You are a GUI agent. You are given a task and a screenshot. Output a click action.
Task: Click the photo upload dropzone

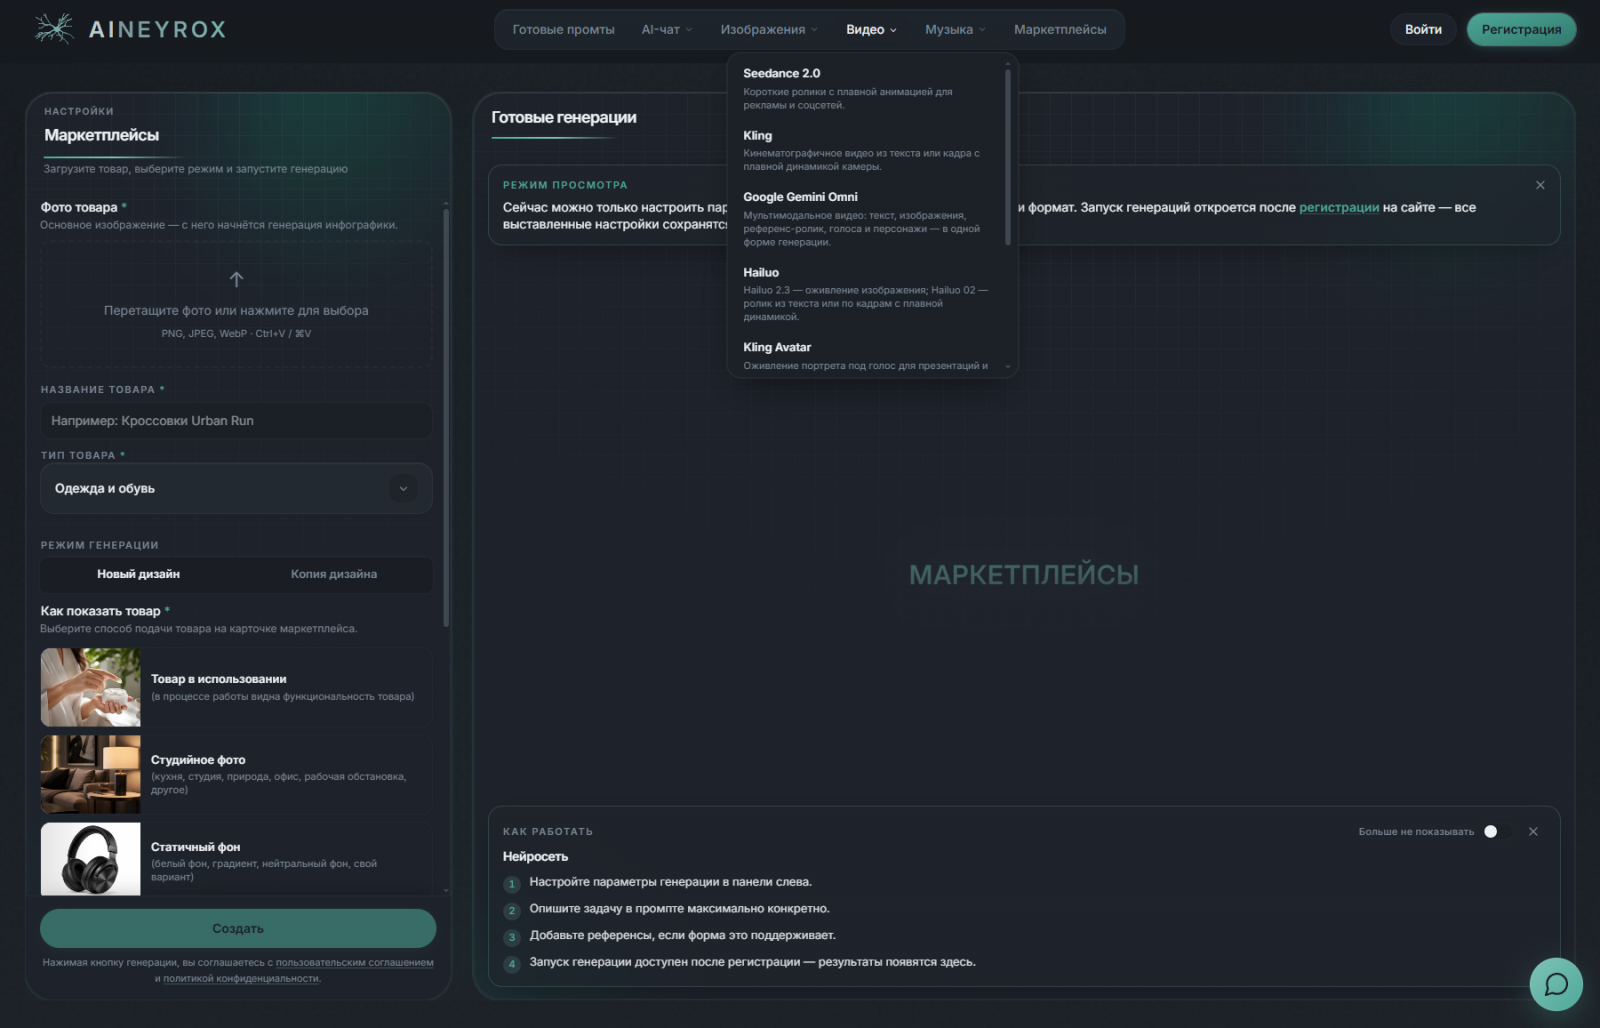coord(236,304)
